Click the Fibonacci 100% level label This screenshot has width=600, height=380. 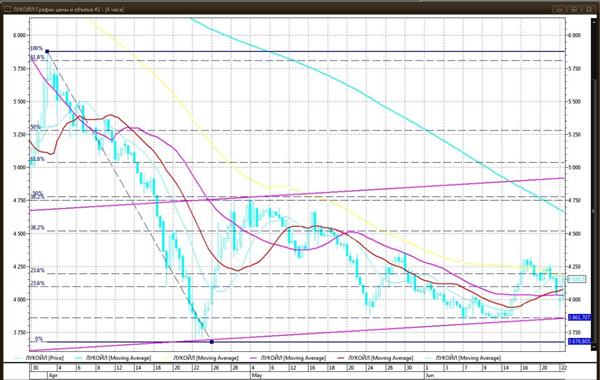pos(37,49)
